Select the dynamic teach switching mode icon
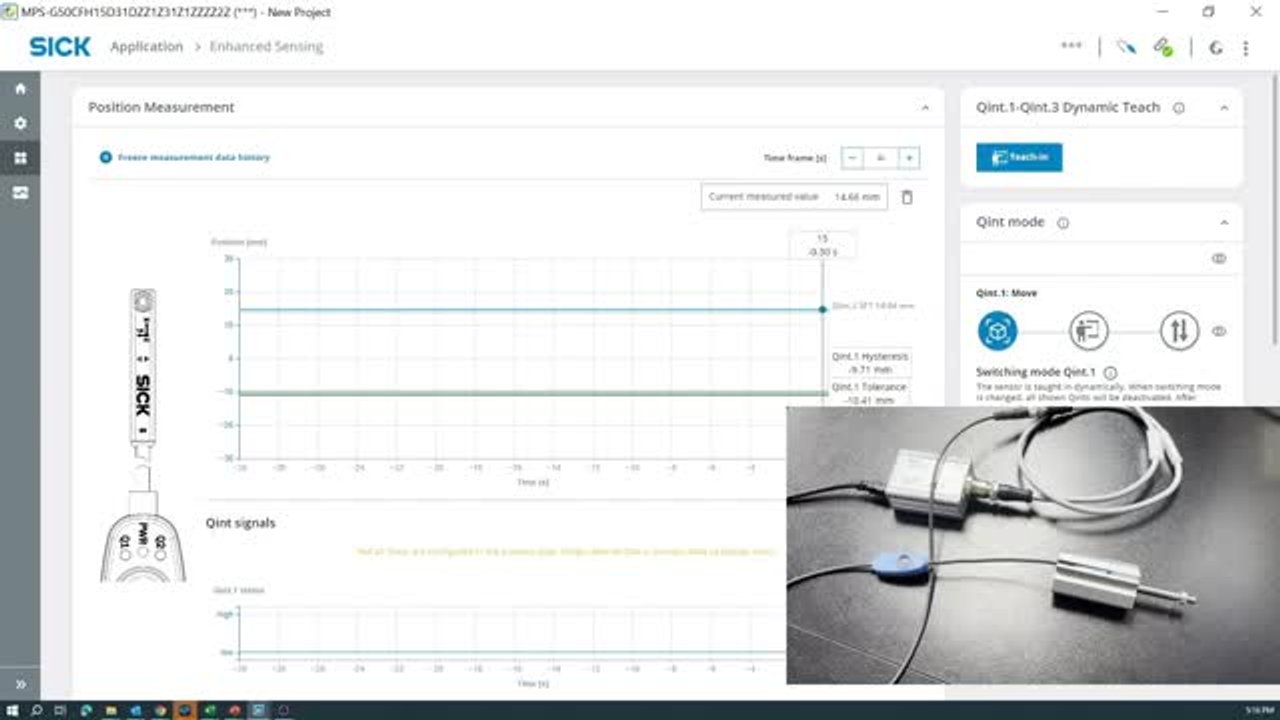Viewport: 1280px width, 720px height. click(997, 331)
